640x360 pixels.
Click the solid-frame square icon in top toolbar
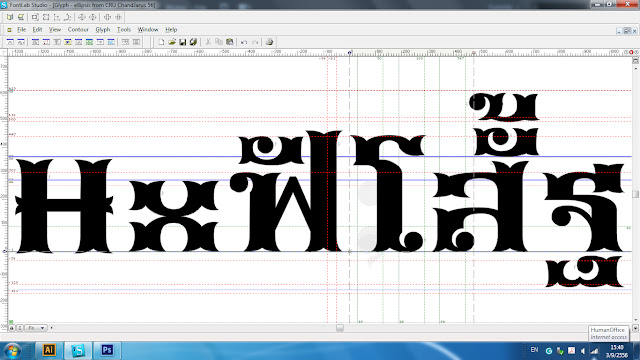click(35, 17)
